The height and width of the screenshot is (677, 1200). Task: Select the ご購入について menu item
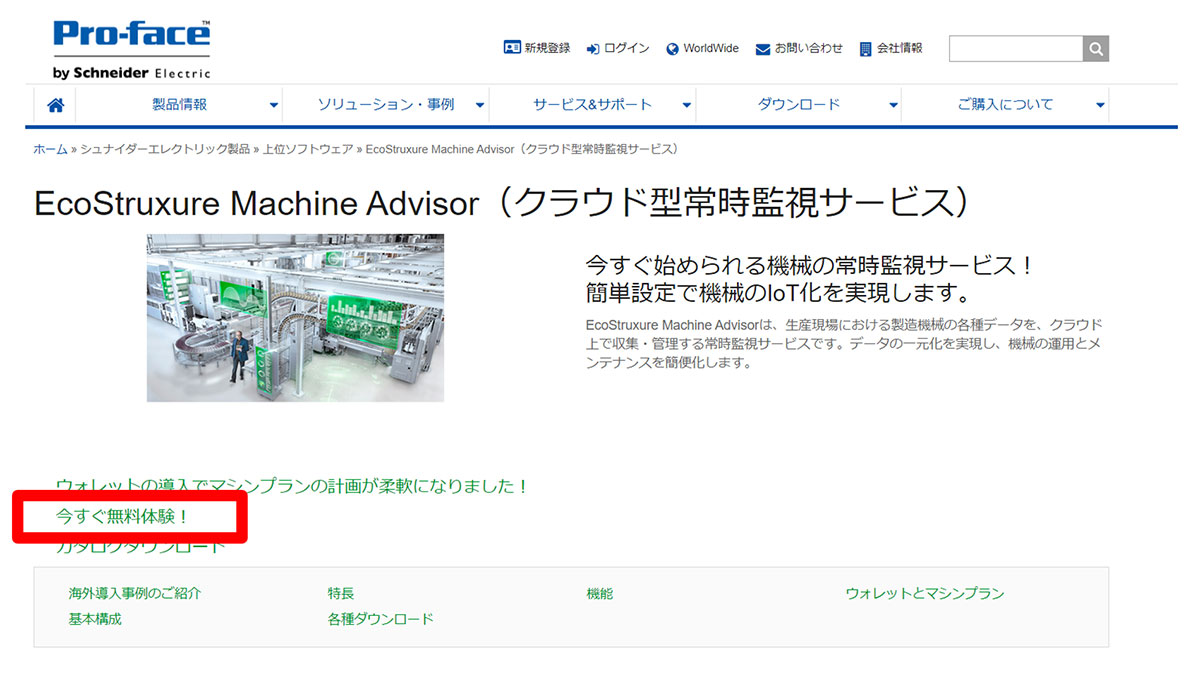coord(1005,105)
